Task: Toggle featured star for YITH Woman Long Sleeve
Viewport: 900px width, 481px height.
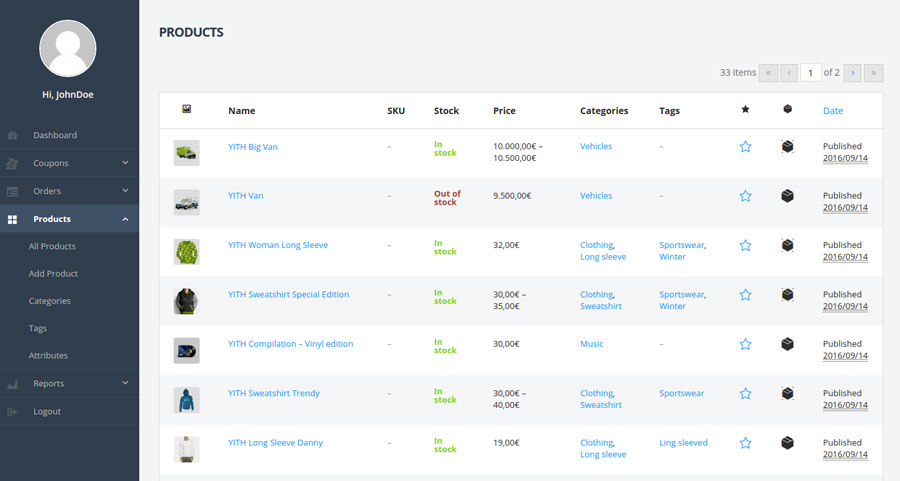Action: 745,245
